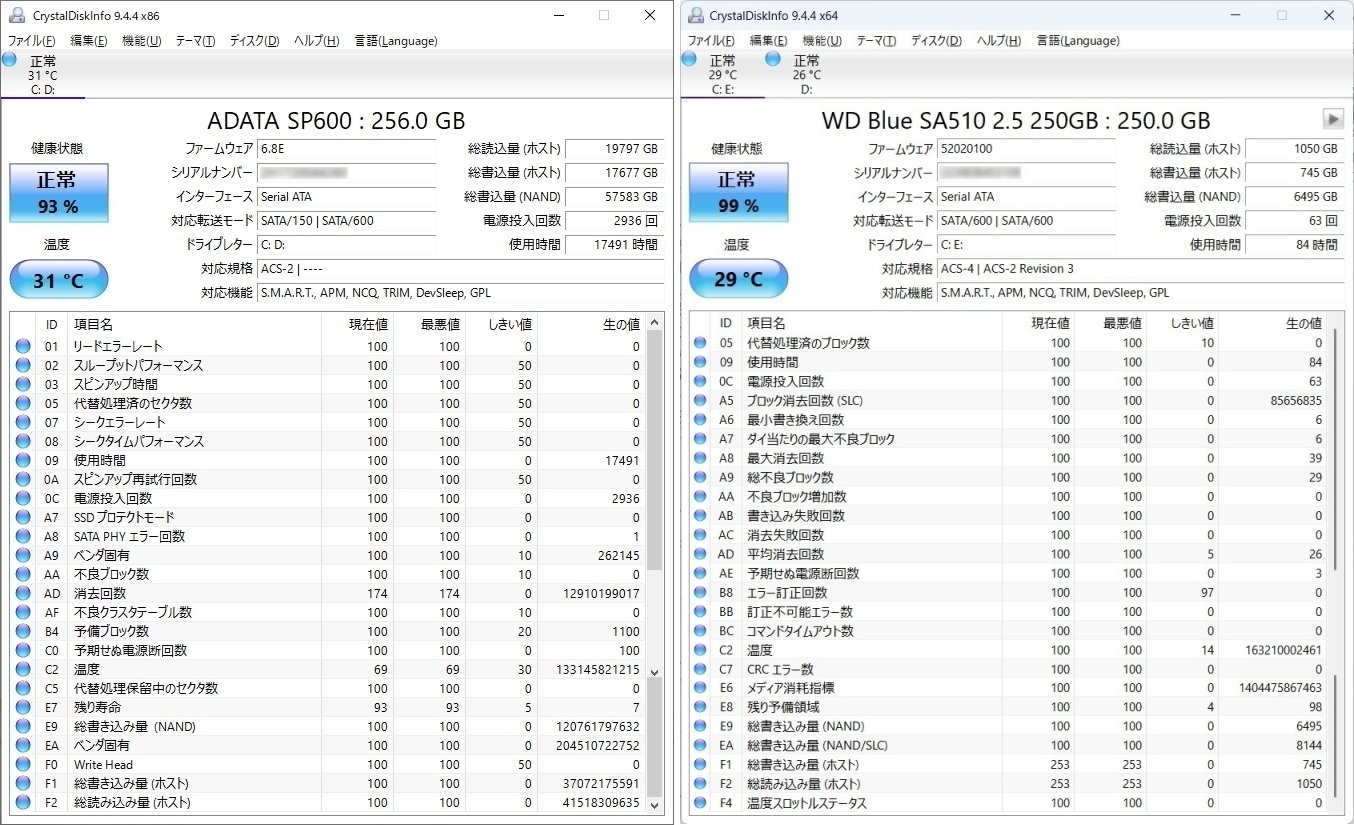Click the 正常 99 % health status button

(737, 193)
